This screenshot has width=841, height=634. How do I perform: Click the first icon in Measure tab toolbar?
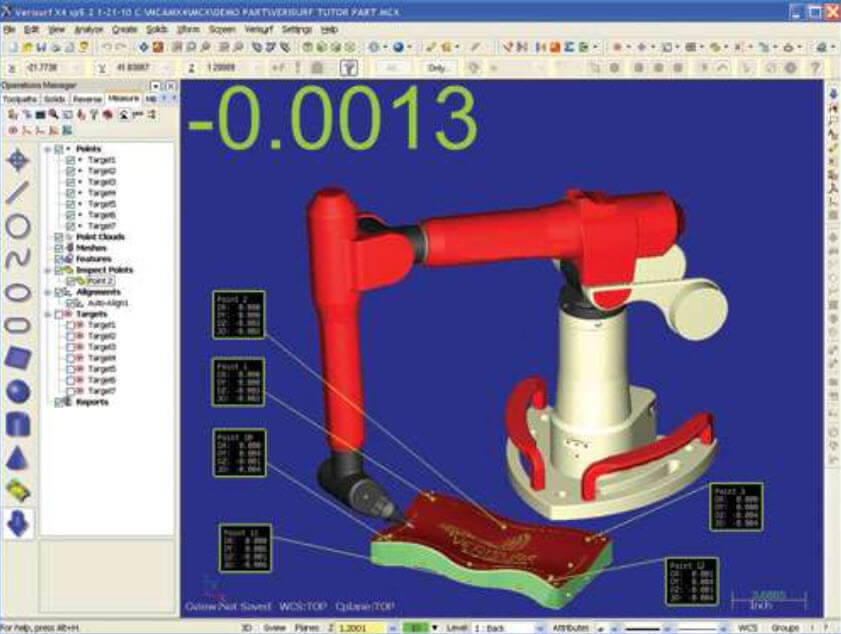tap(12, 114)
